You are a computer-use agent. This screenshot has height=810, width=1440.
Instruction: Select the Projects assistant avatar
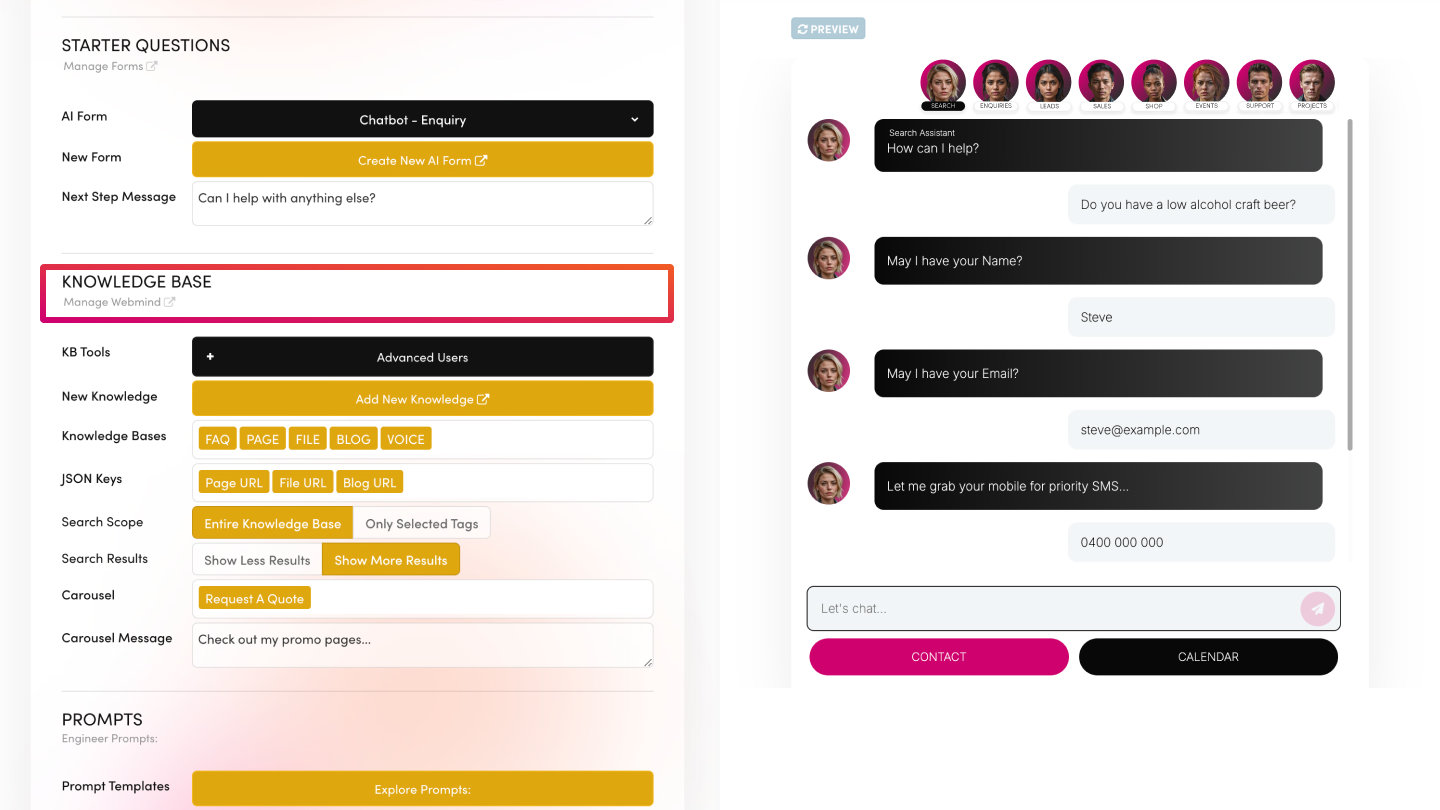(1312, 83)
